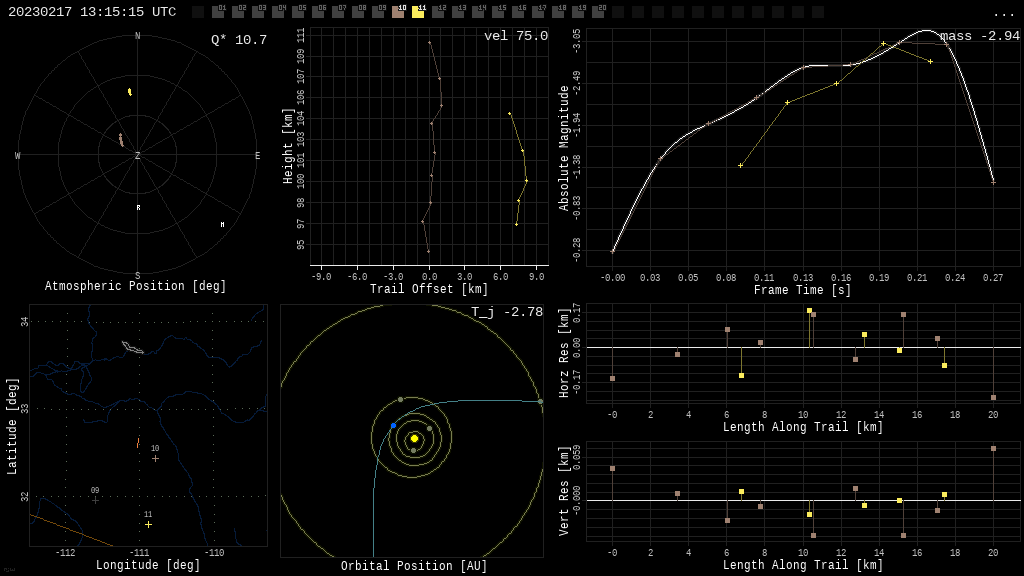Screen dimensions: 1024x576
Task: Select station 10 cross marker on map
Action: coord(155,458)
